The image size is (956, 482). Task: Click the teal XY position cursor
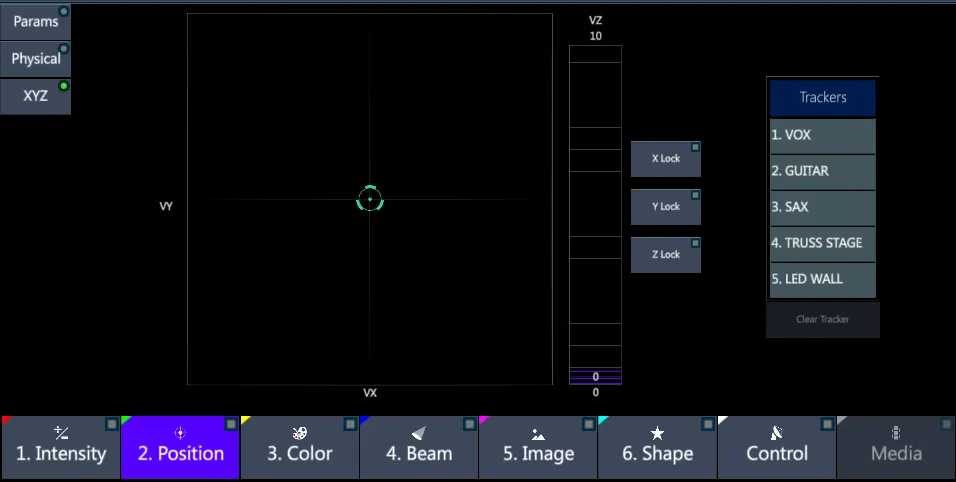[369, 199]
